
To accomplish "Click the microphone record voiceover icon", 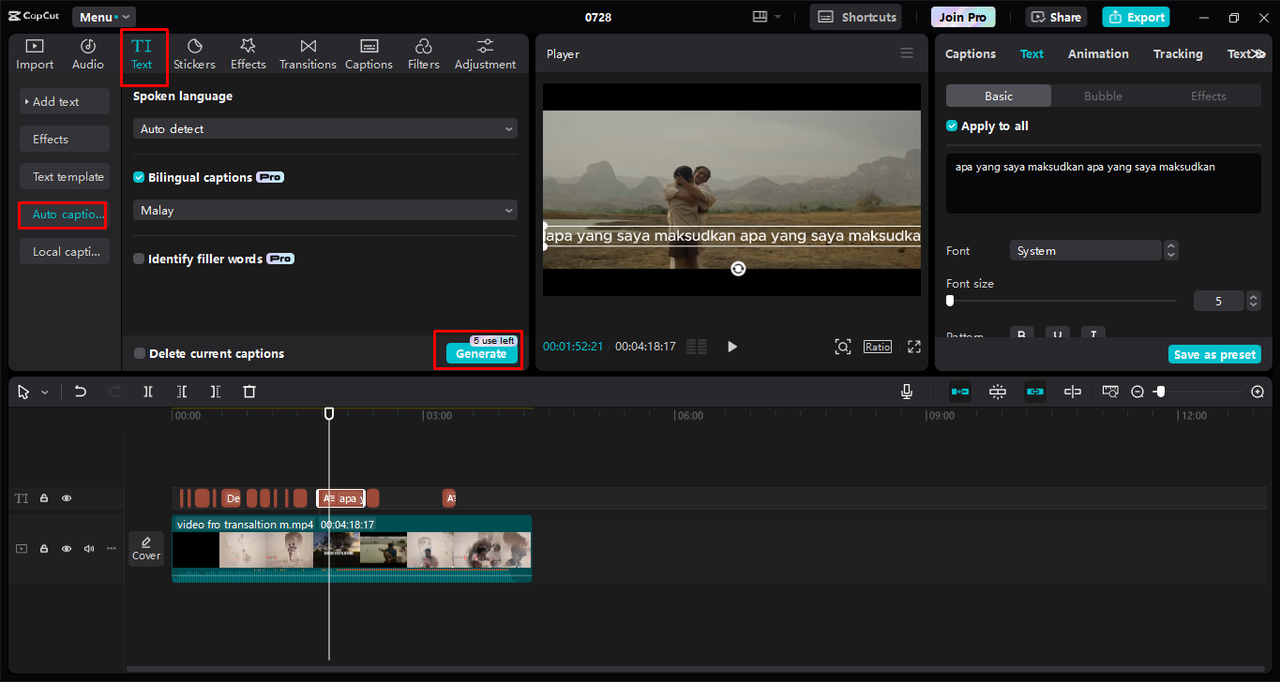I will [907, 392].
